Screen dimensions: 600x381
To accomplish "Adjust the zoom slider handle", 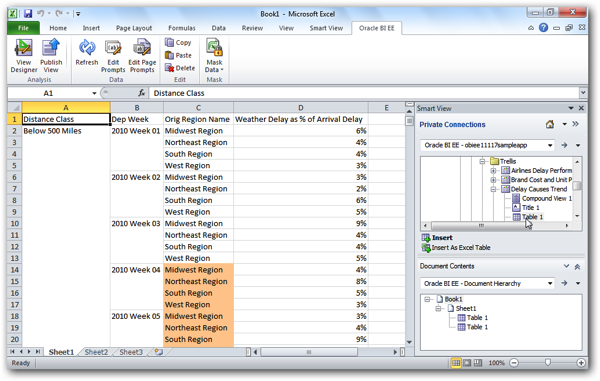I will [548, 362].
